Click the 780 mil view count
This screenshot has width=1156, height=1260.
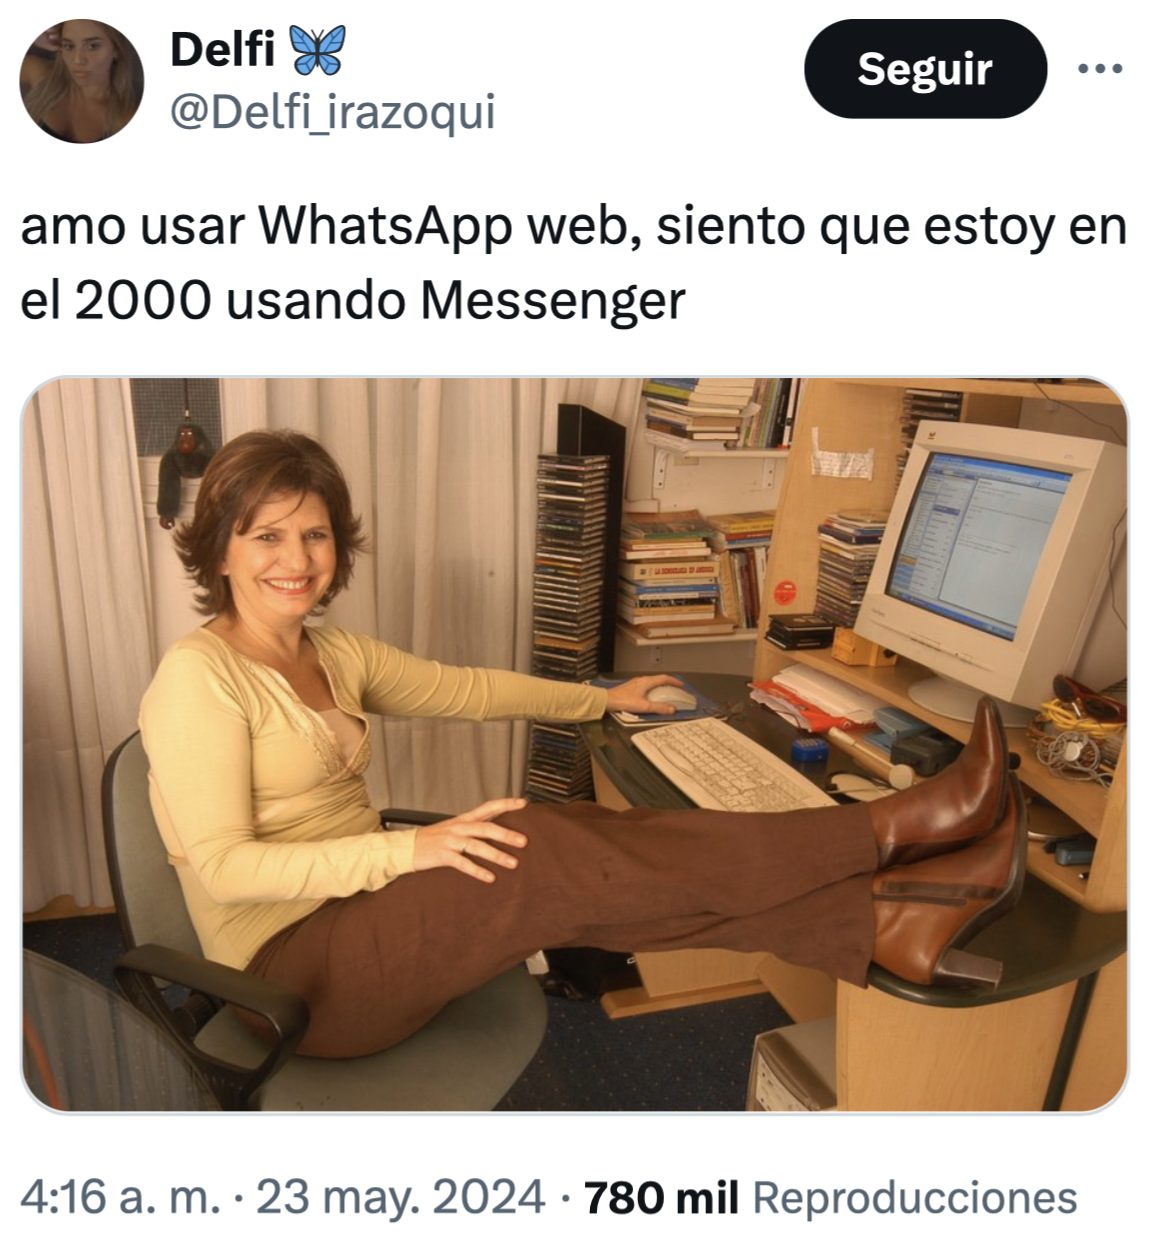click(x=661, y=1196)
